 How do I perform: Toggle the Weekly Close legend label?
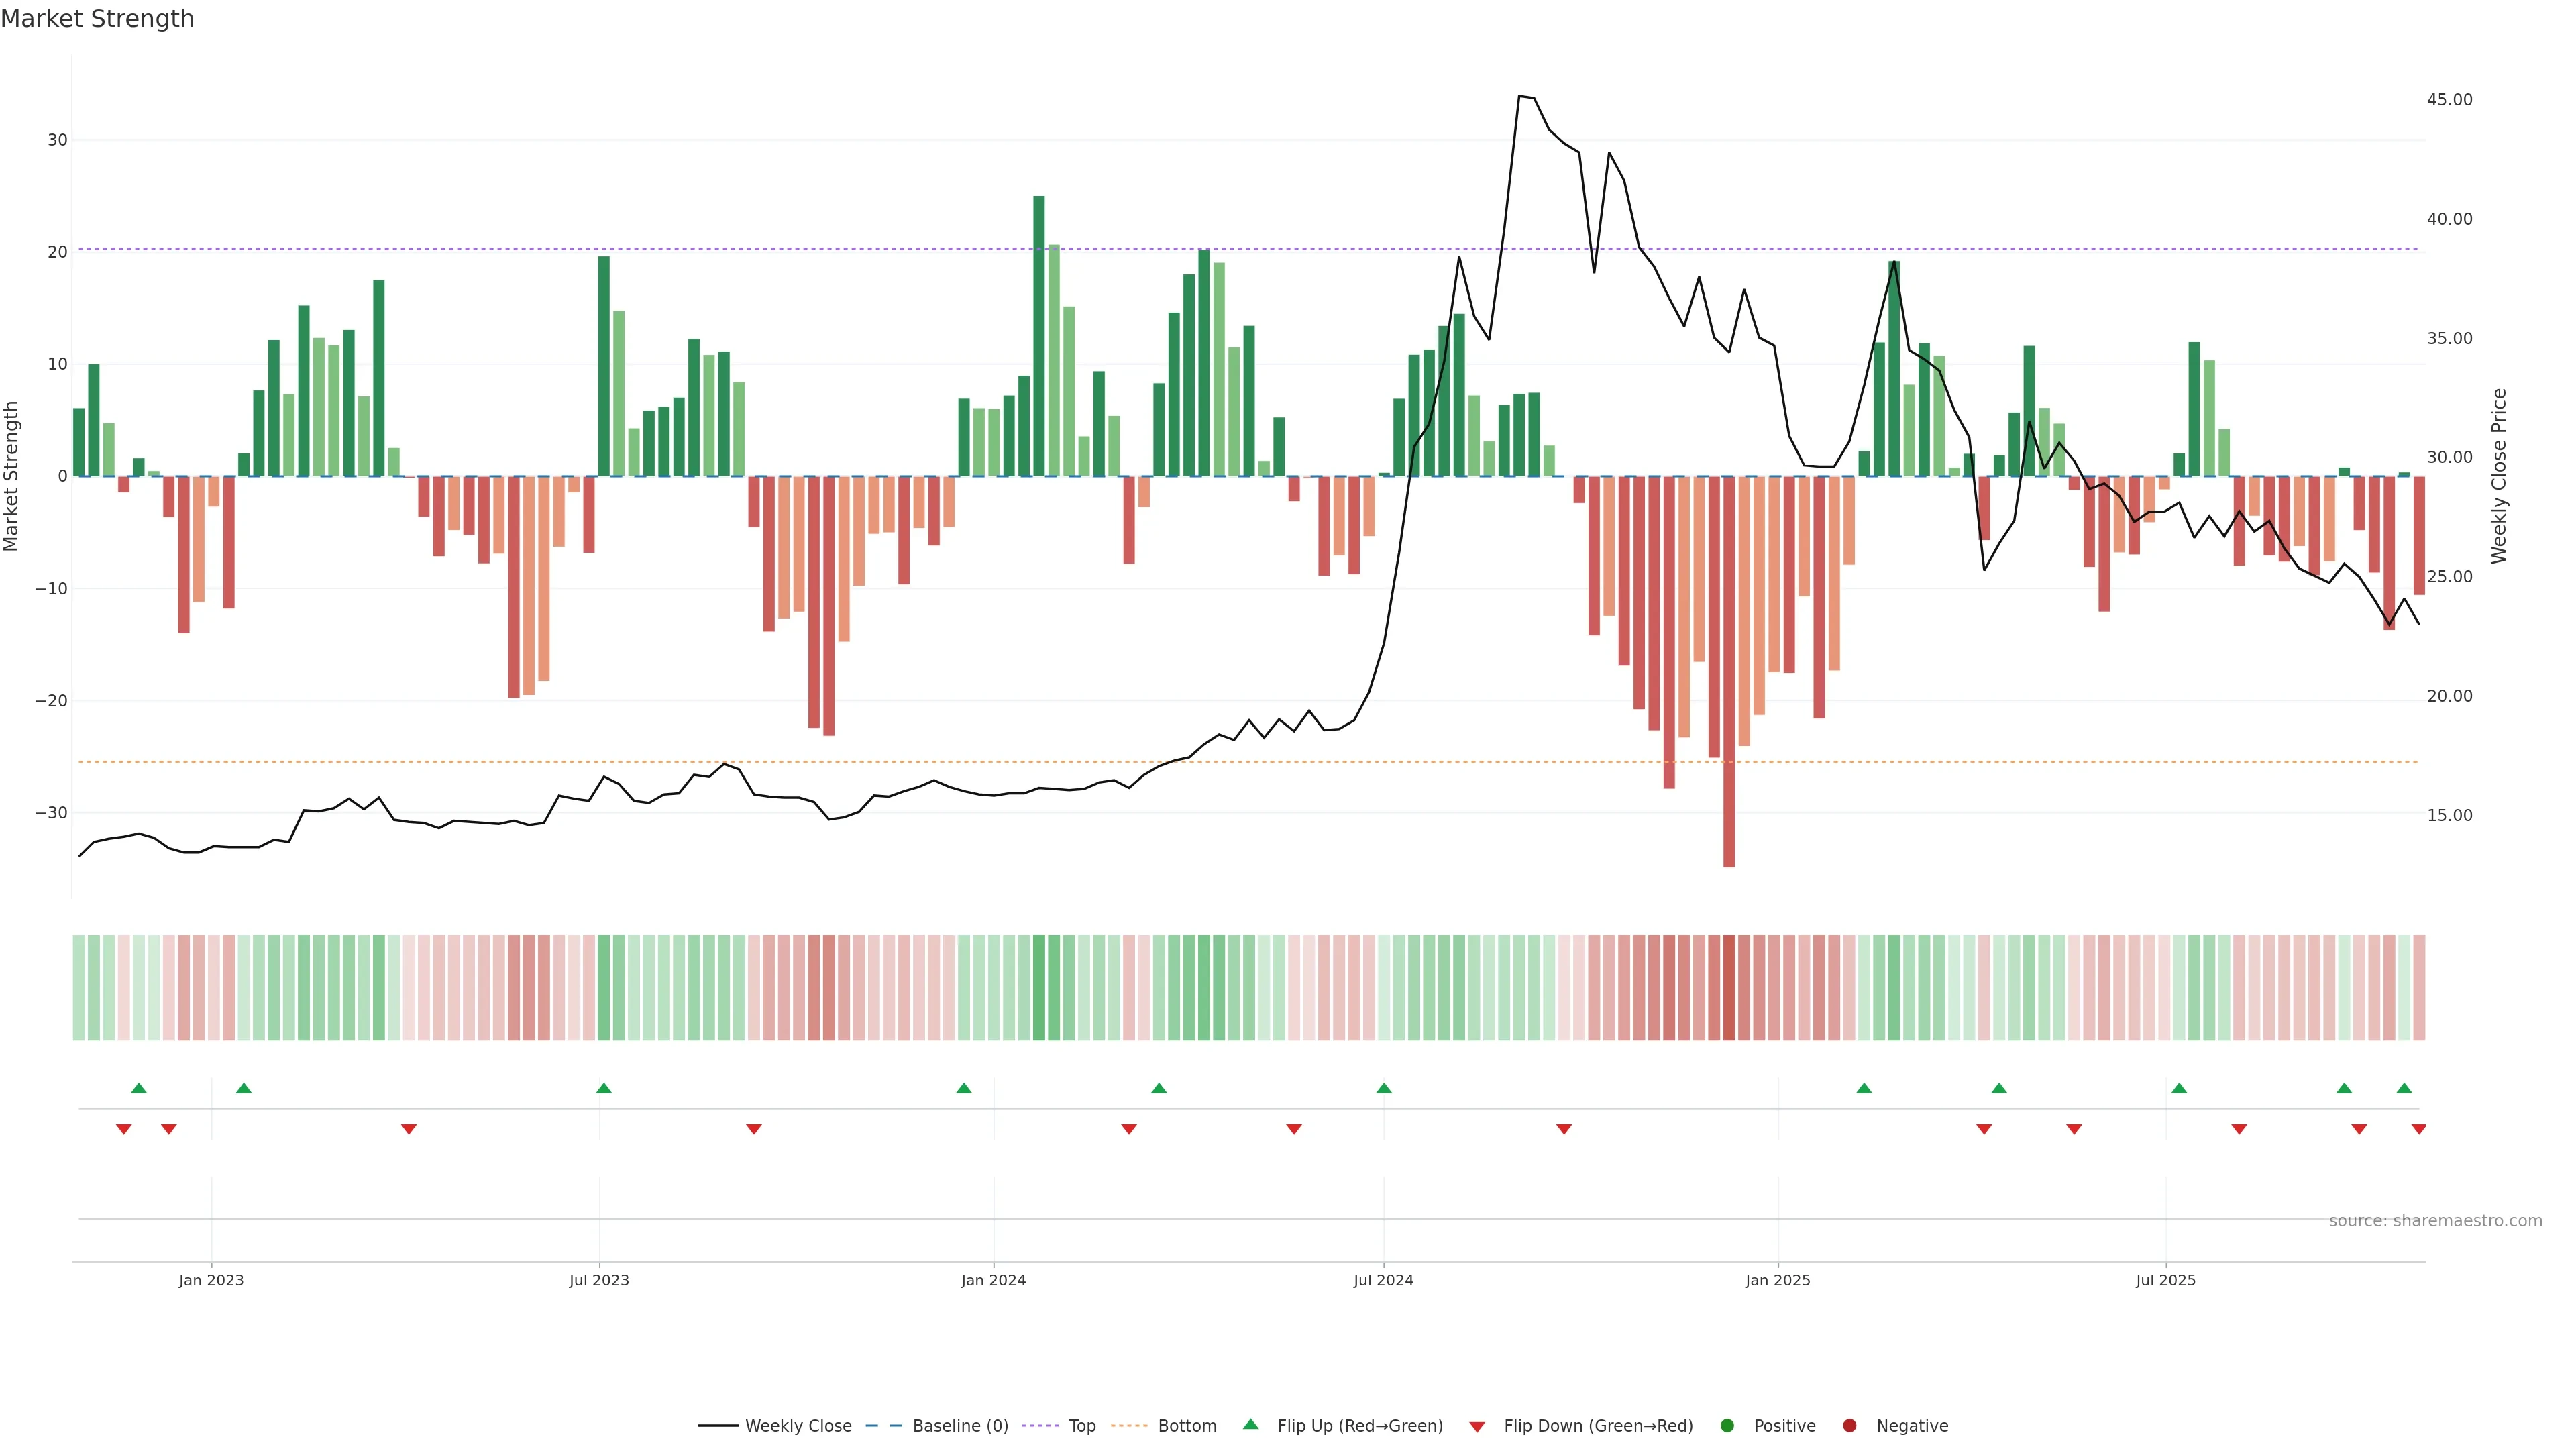[x=798, y=1426]
